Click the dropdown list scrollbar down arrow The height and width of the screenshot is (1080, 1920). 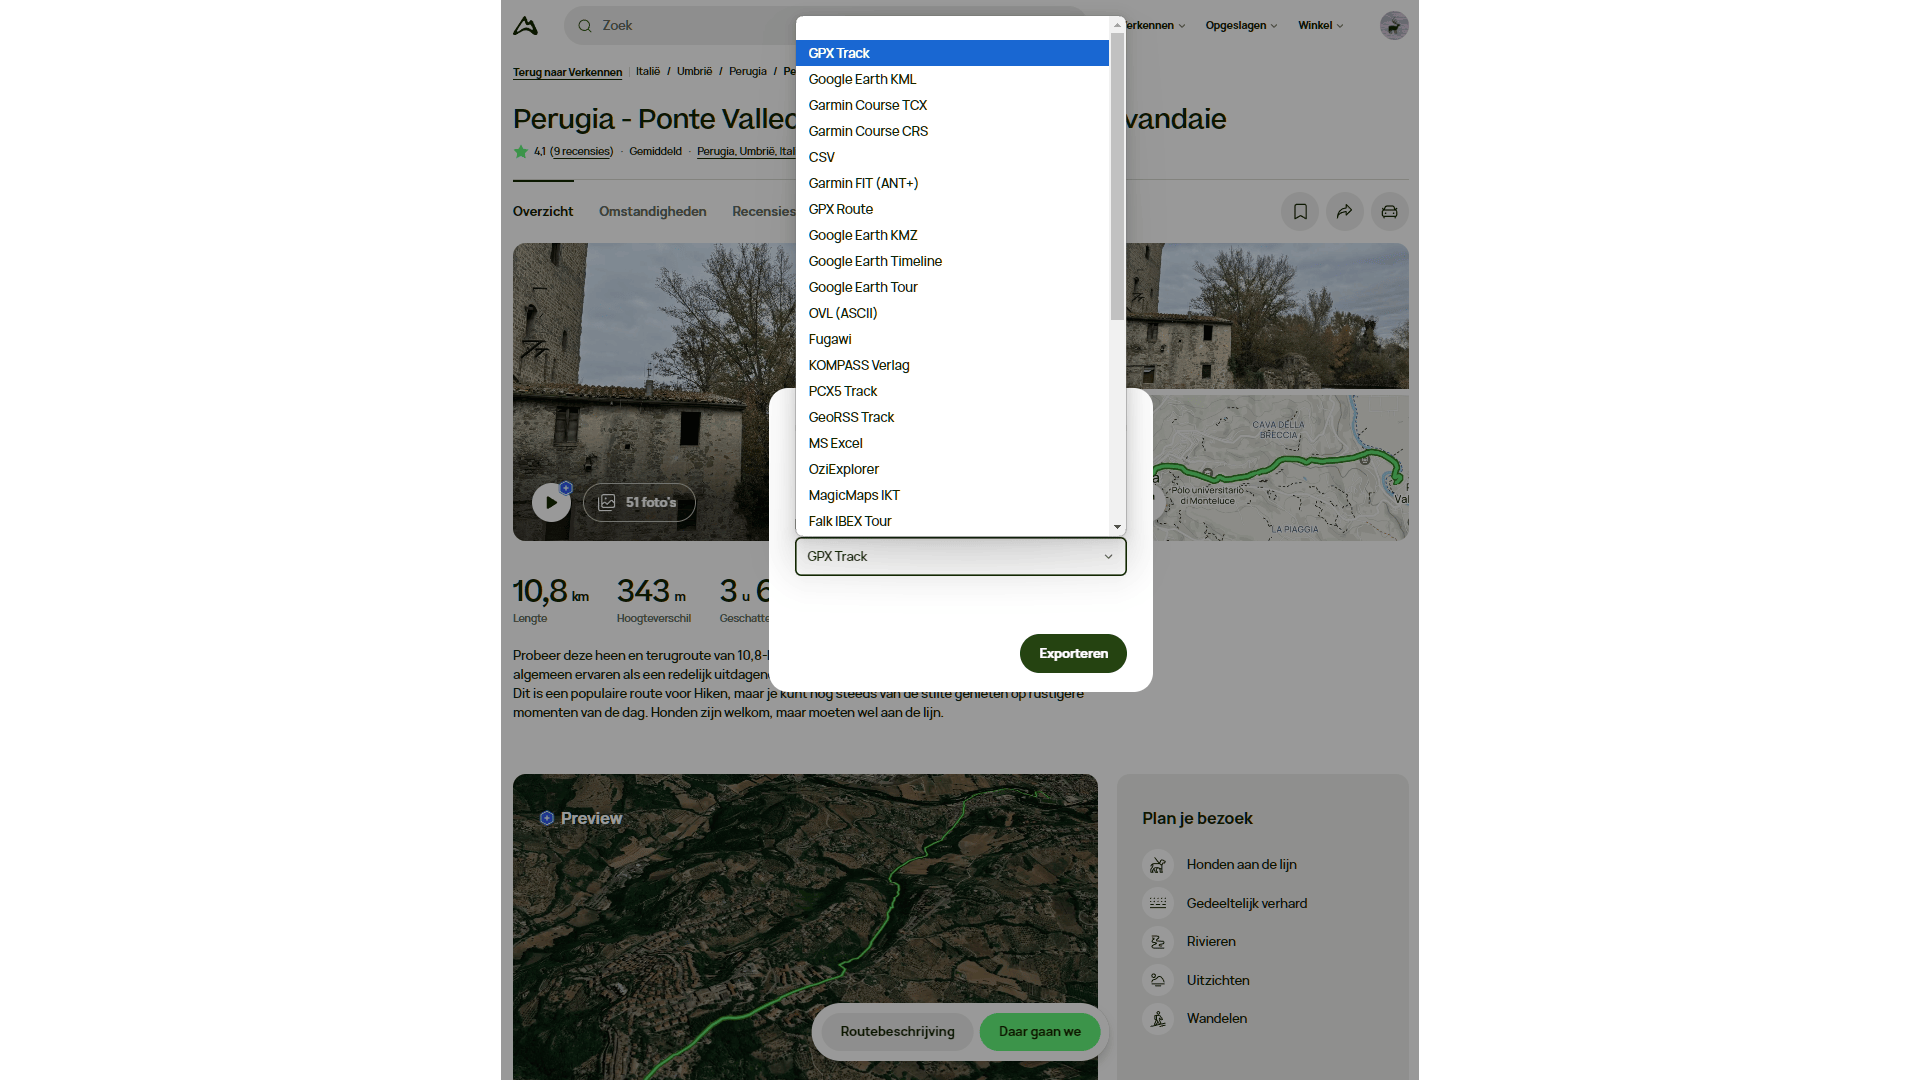[x=1117, y=527]
